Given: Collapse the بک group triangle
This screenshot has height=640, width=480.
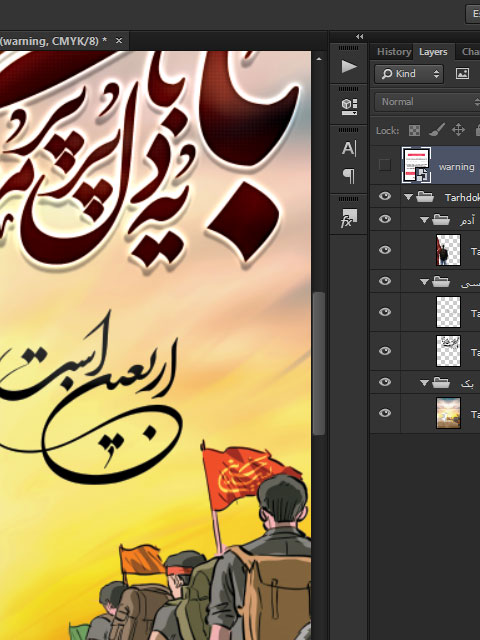Looking at the screenshot, I should 424,383.
